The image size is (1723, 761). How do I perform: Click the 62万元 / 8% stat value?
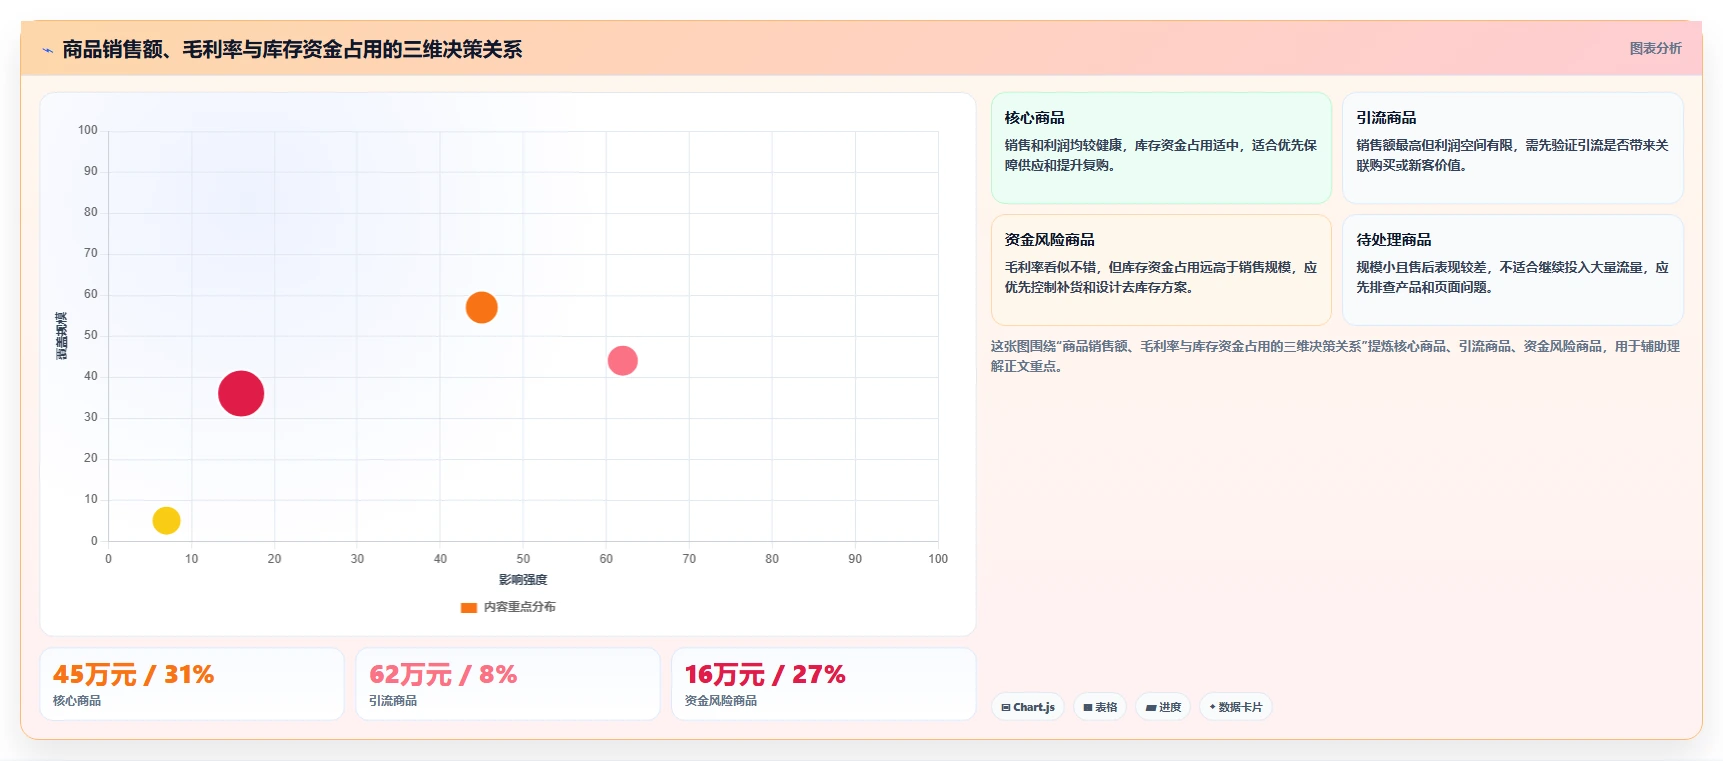pos(443,675)
